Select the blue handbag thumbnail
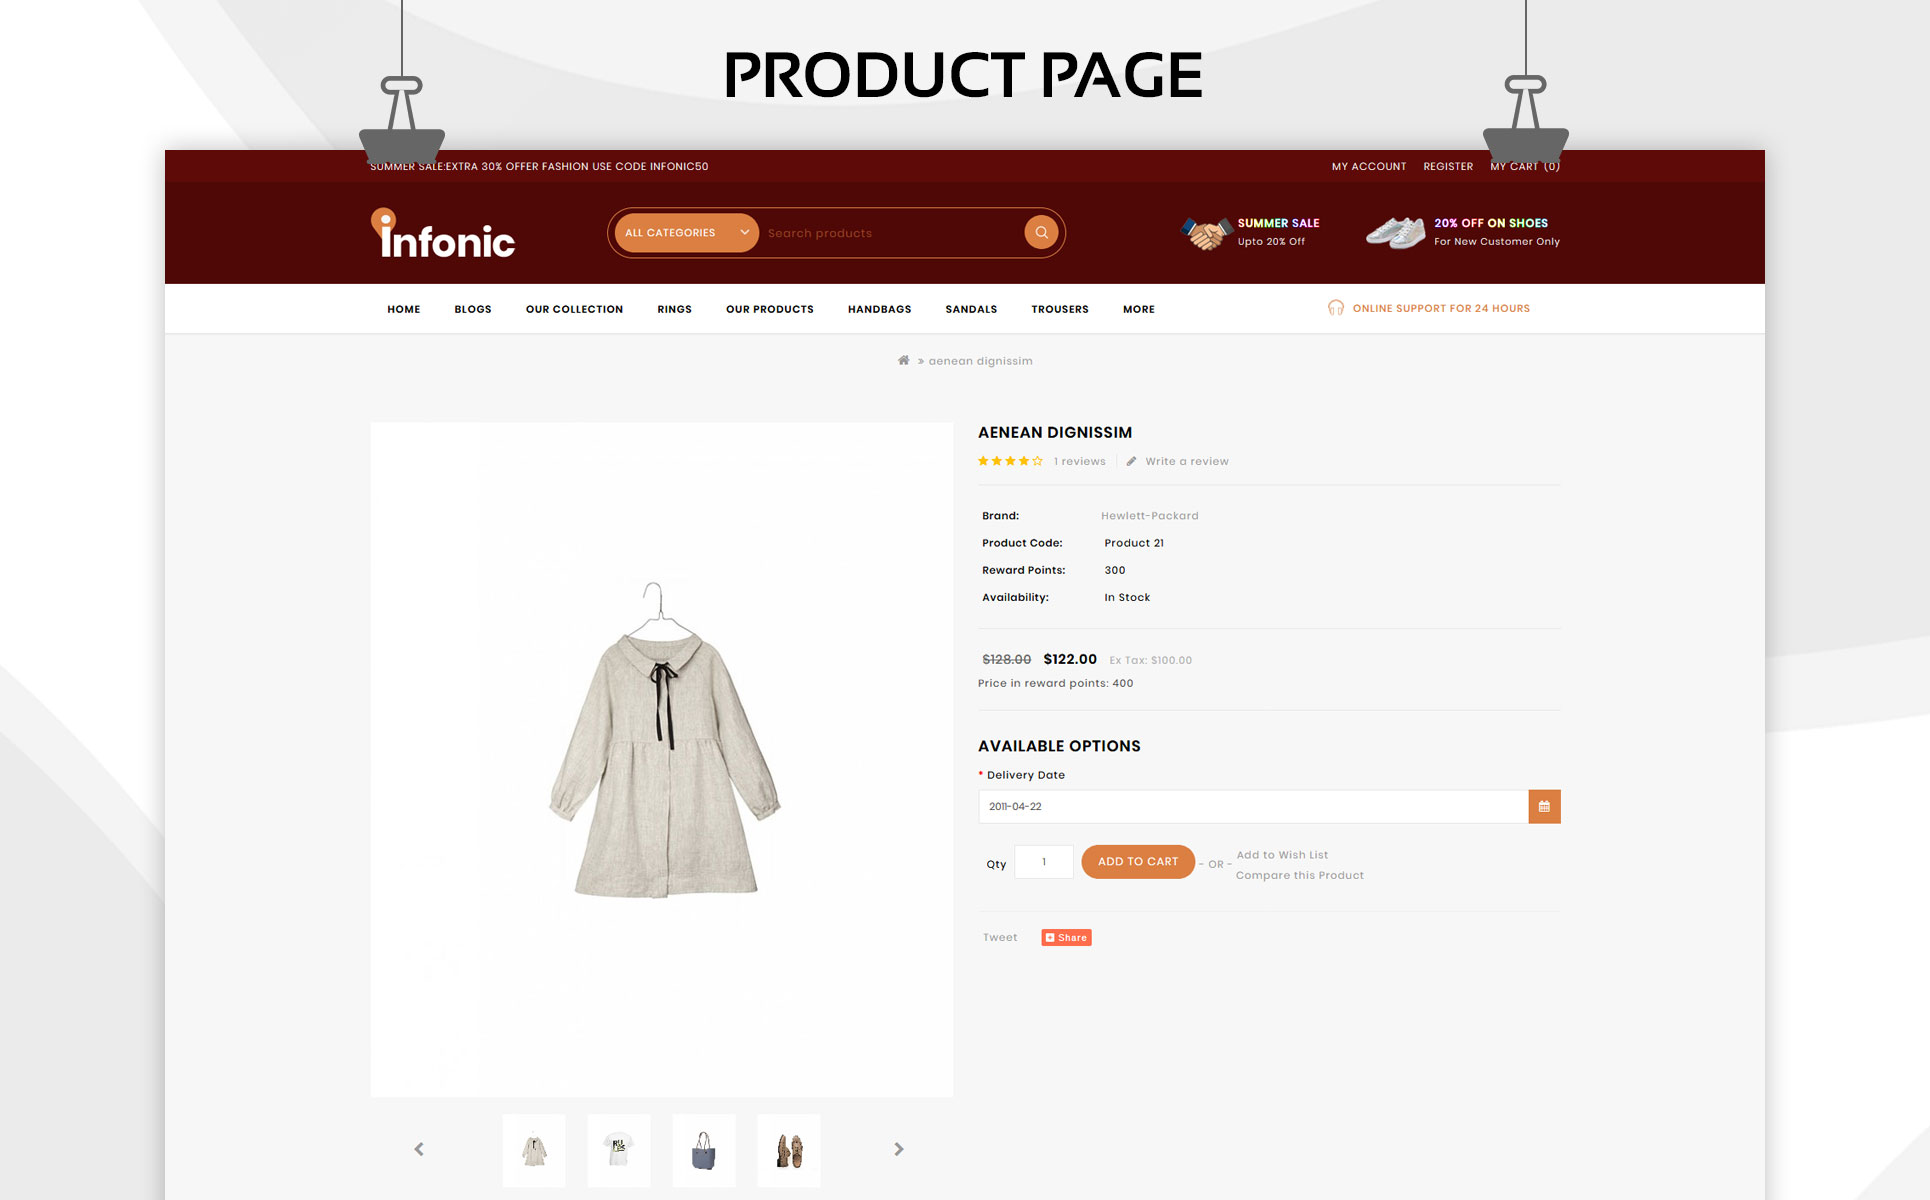 704,1150
